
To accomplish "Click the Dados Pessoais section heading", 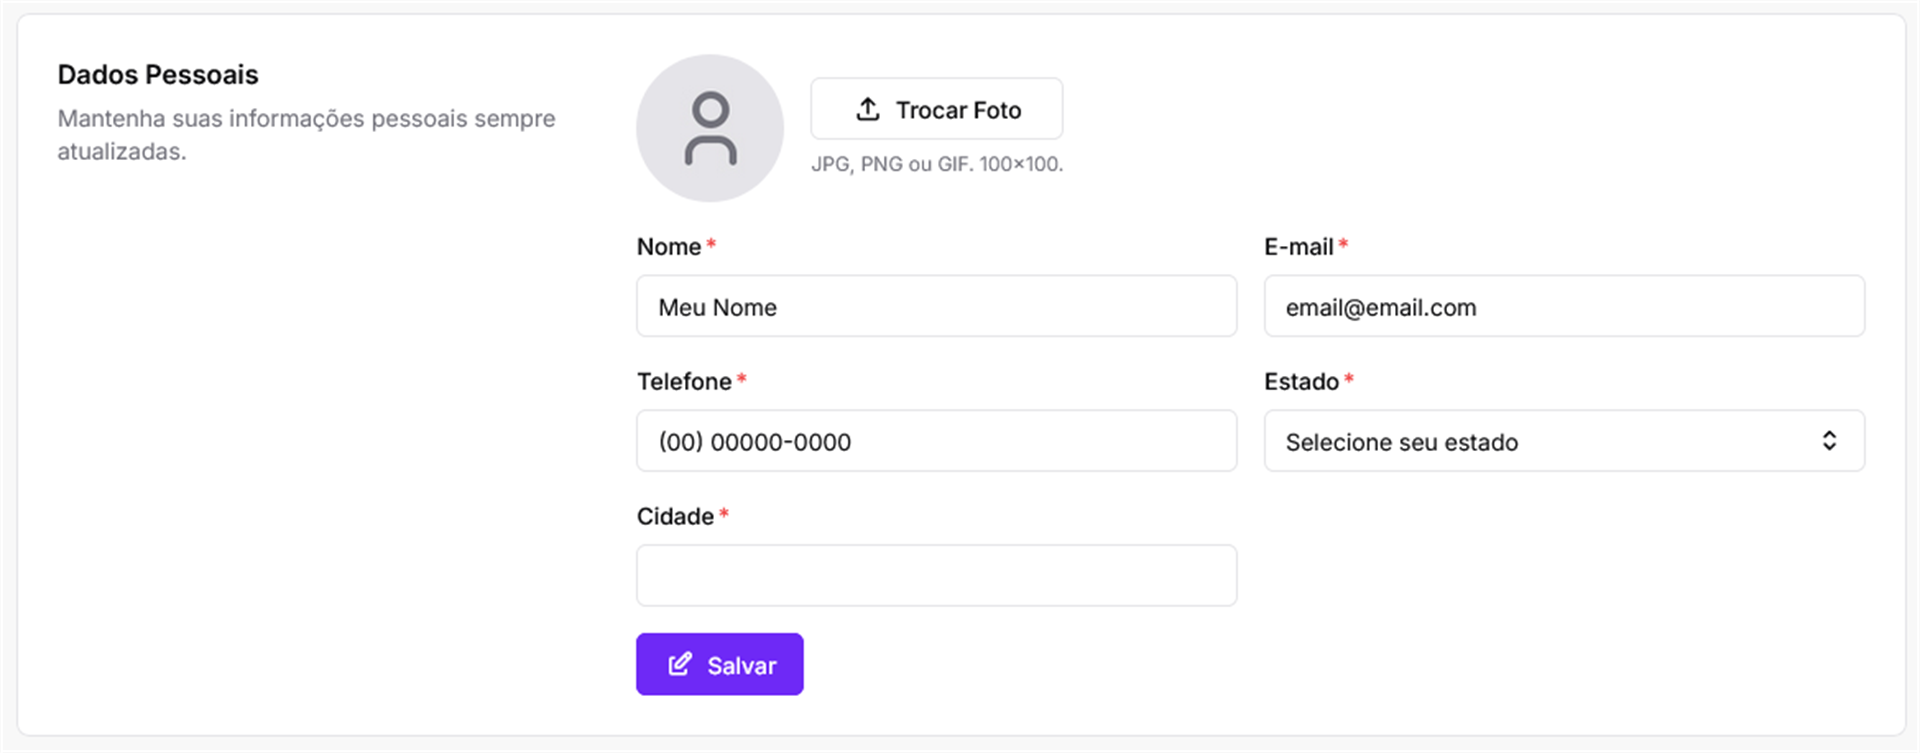I will 158,75.
